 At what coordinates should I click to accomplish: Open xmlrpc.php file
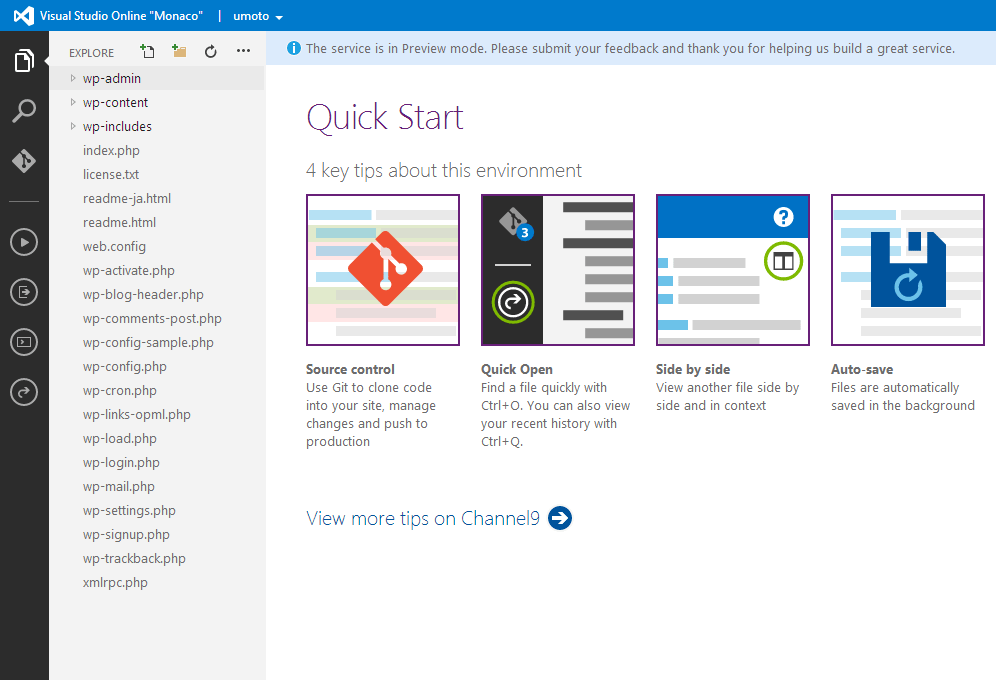coord(115,583)
